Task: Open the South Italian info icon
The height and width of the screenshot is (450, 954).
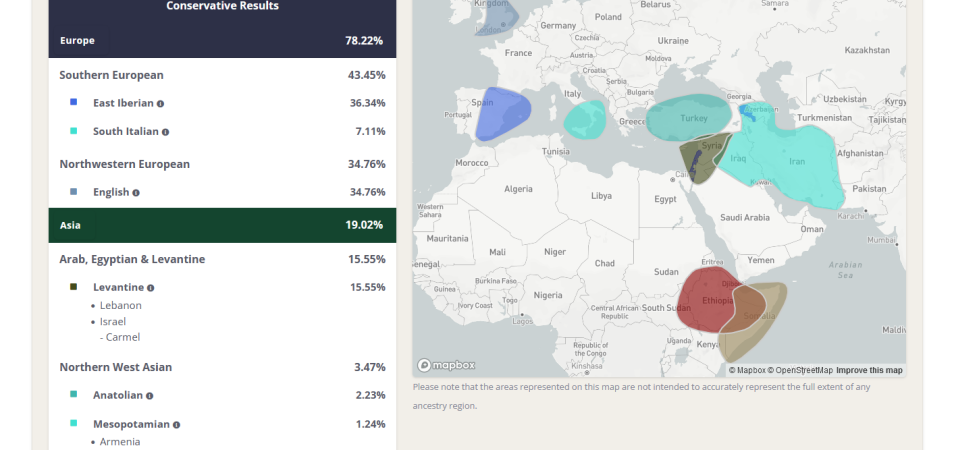Action: point(165,132)
